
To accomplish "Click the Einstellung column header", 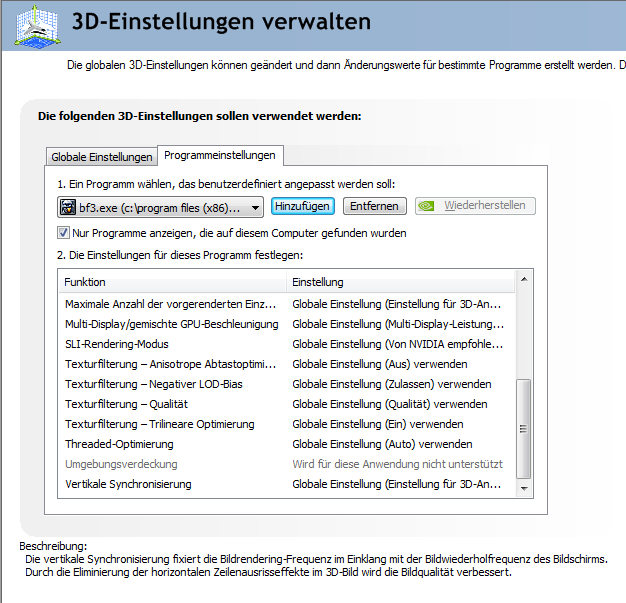I will (400, 282).
